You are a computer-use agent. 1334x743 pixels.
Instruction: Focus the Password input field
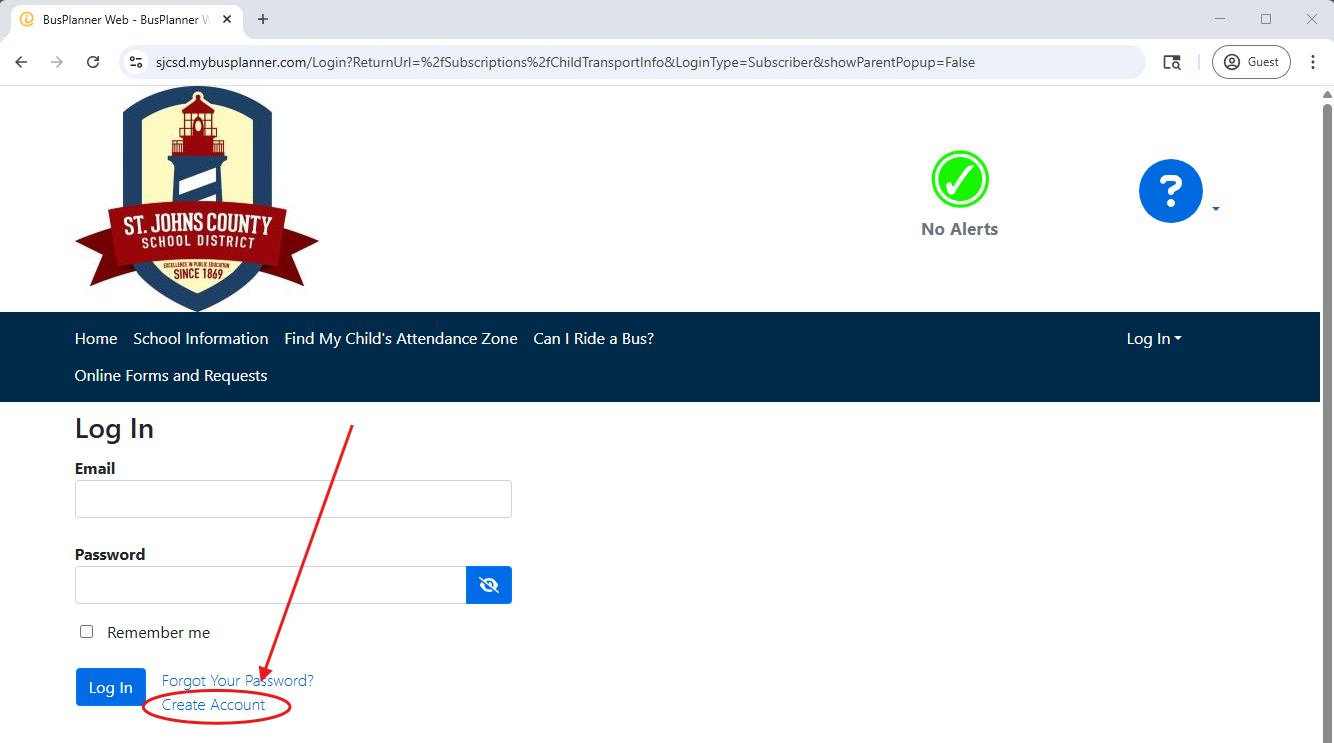click(x=270, y=585)
